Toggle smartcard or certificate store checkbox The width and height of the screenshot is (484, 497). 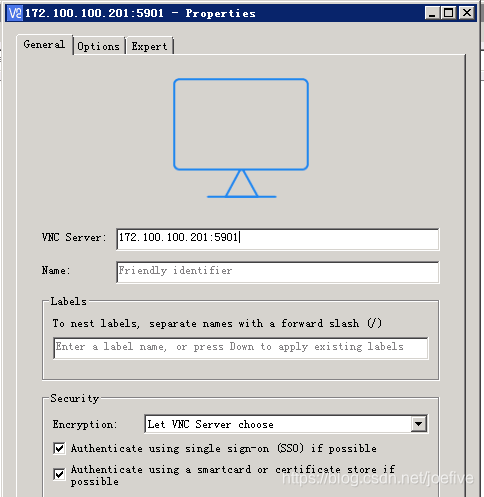[x=59, y=474]
